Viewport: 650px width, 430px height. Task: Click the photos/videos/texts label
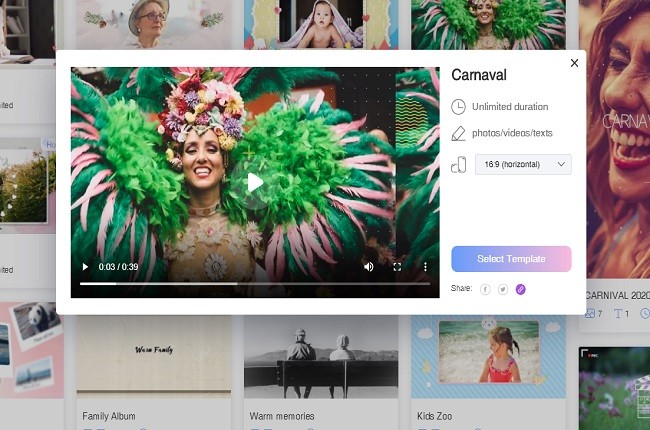[512, 133]
